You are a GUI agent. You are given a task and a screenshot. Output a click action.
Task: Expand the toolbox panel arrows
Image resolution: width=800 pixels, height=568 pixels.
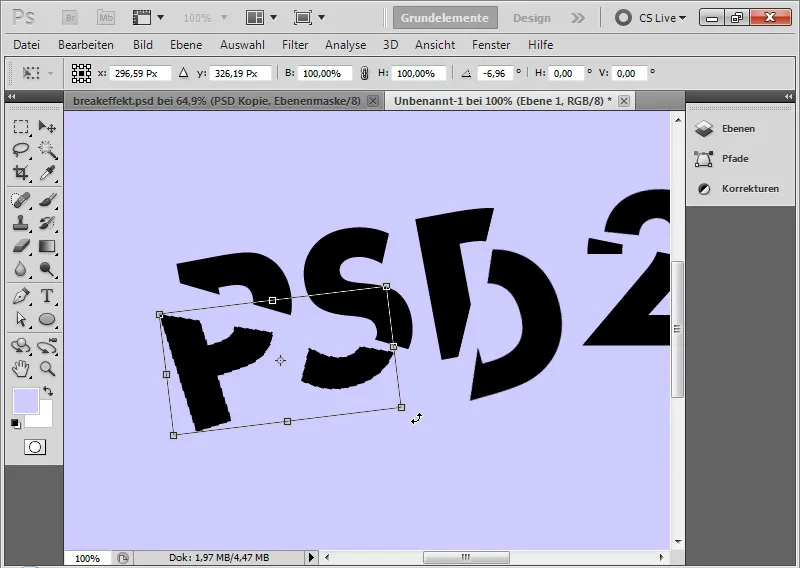click(12, 96)
